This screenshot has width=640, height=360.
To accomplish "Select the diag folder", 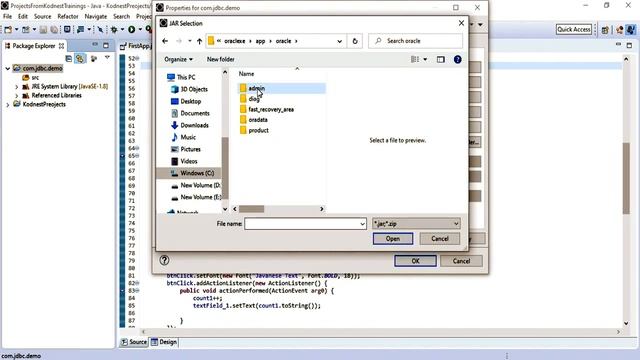I will [282, 99].
